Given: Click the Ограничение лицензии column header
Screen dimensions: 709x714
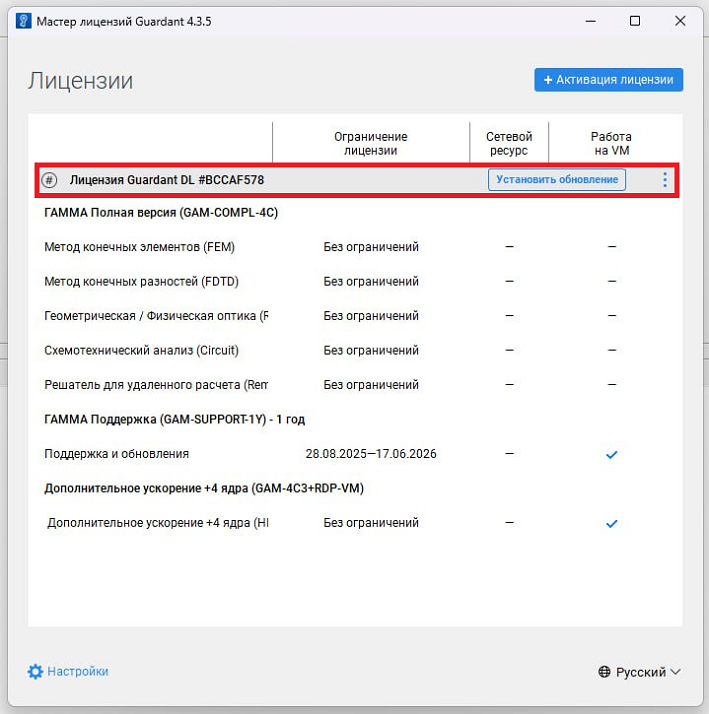Looking at the screenshot, I should click(370, 143).
